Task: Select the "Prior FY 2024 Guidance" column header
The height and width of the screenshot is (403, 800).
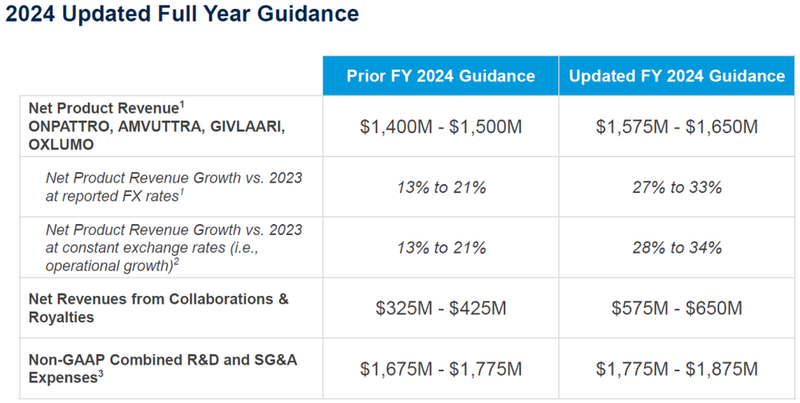Action: click(441, 76)
